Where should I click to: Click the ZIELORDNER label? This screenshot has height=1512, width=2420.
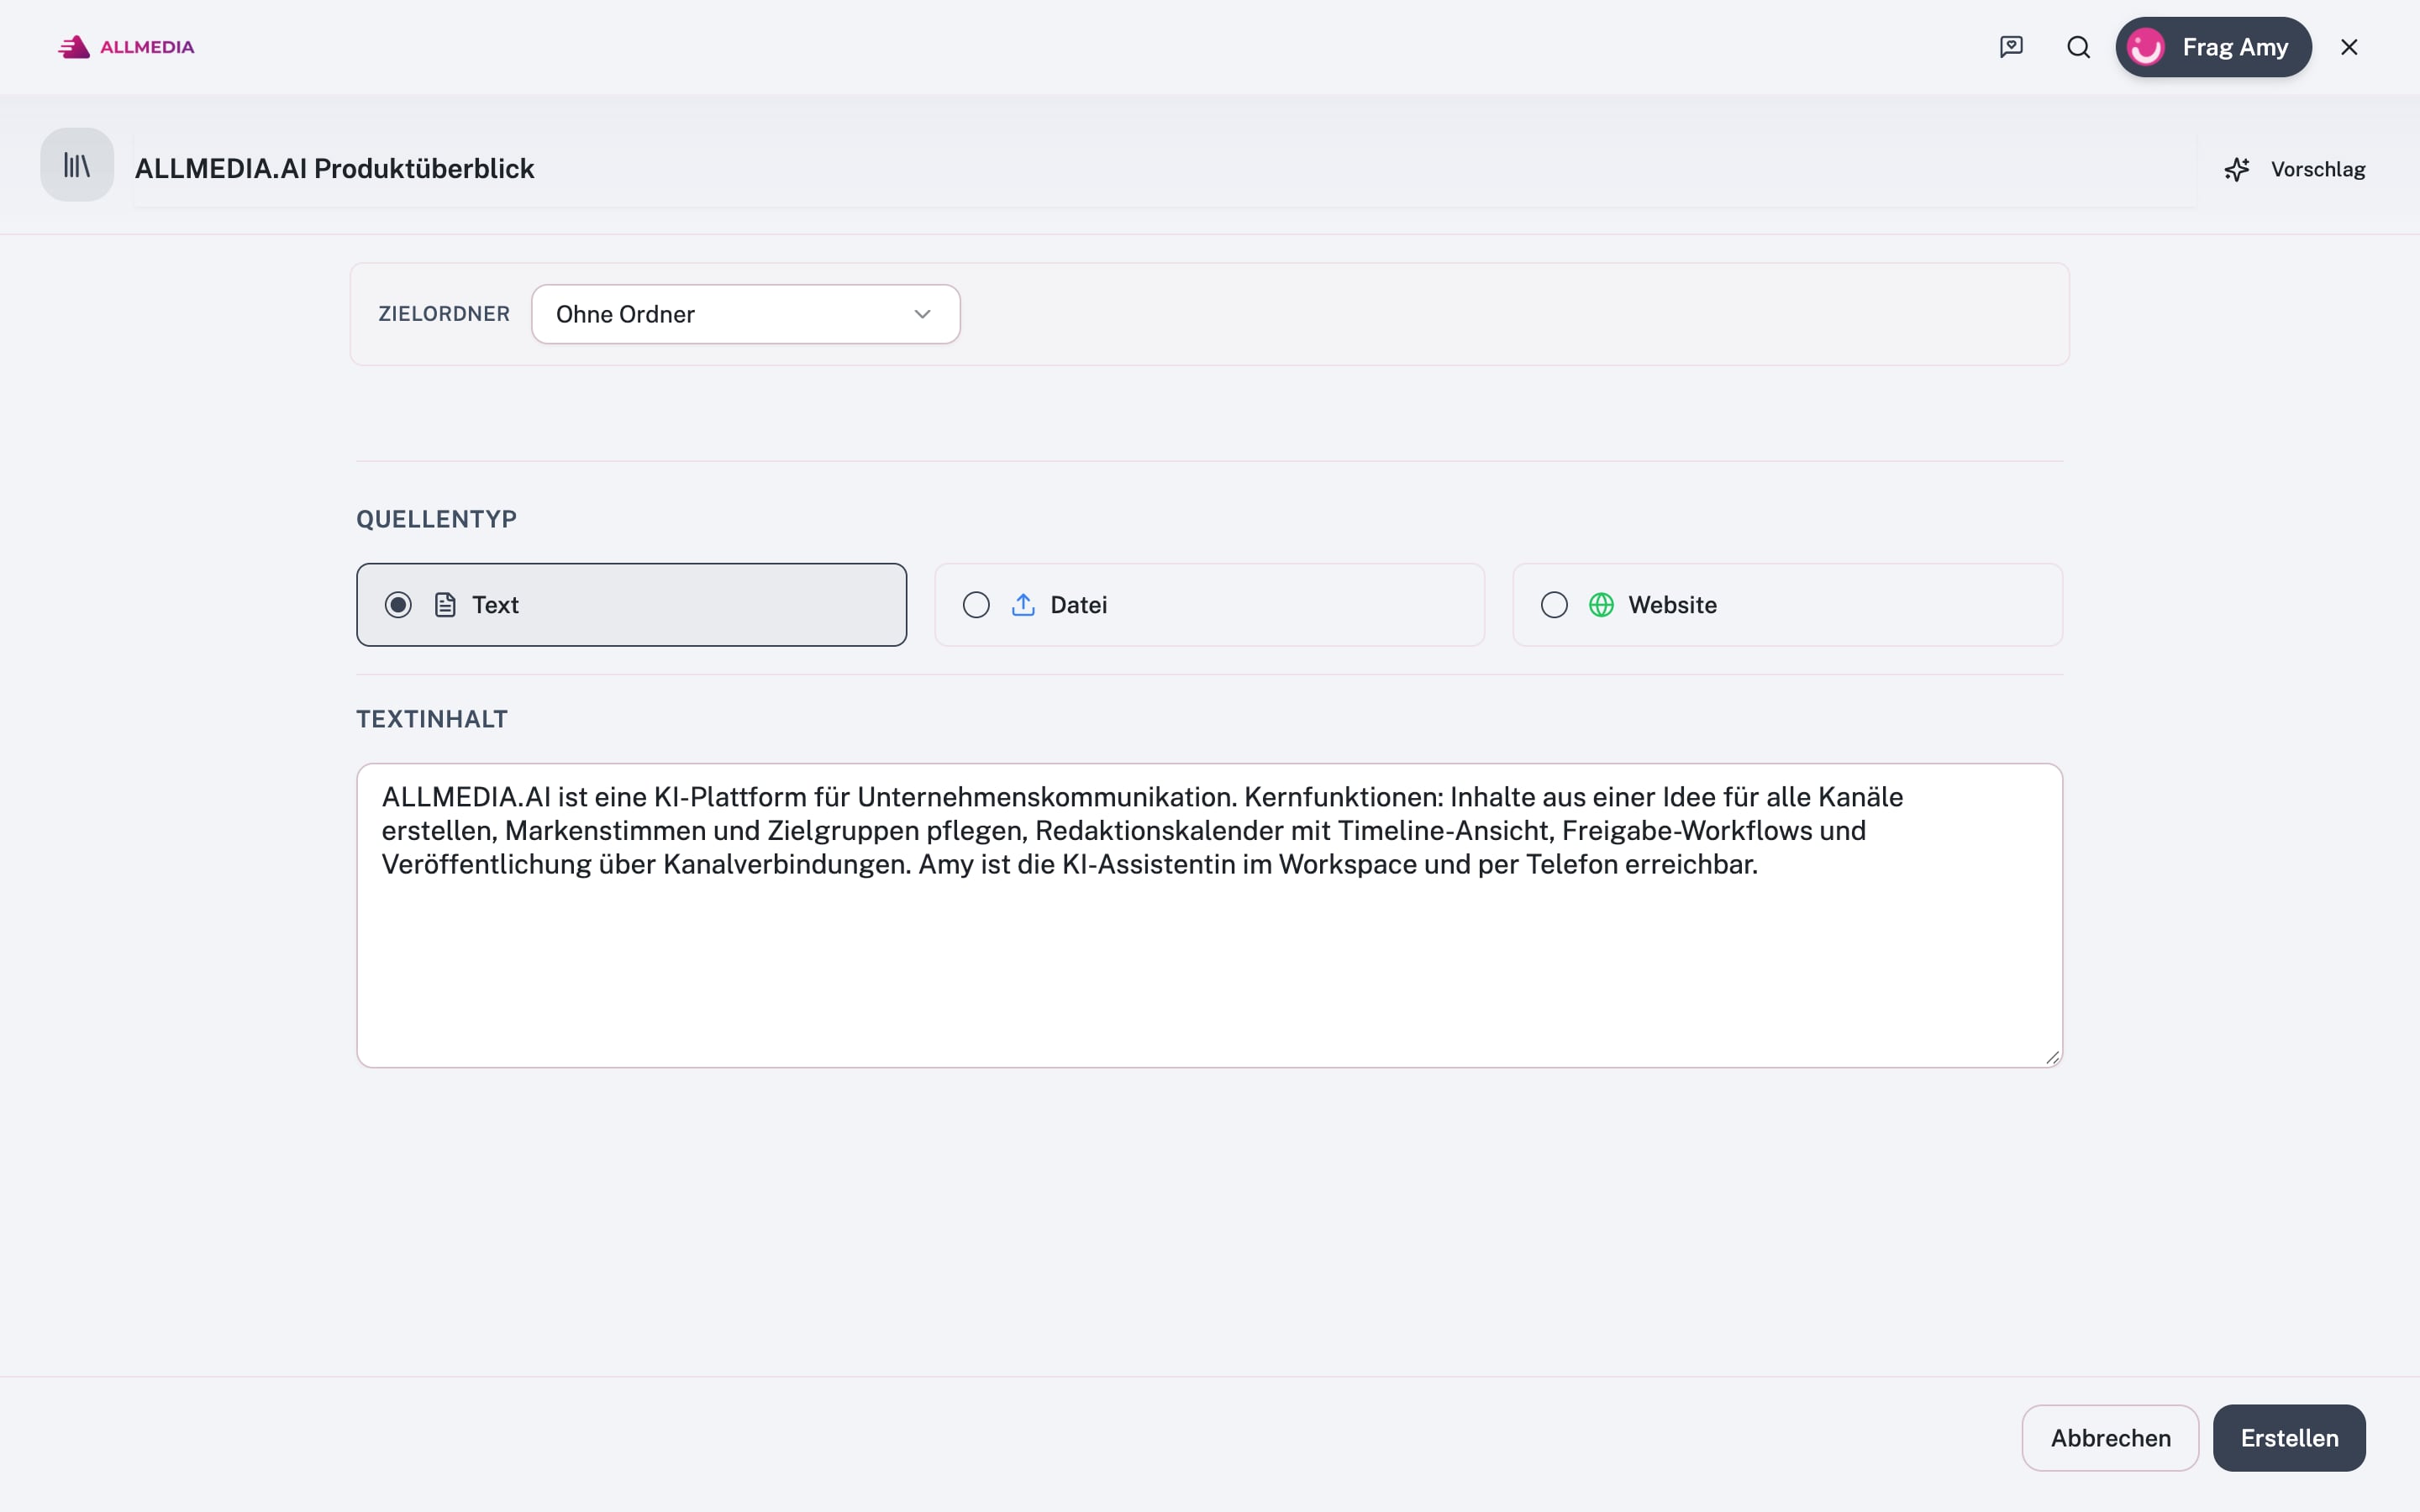444,314
